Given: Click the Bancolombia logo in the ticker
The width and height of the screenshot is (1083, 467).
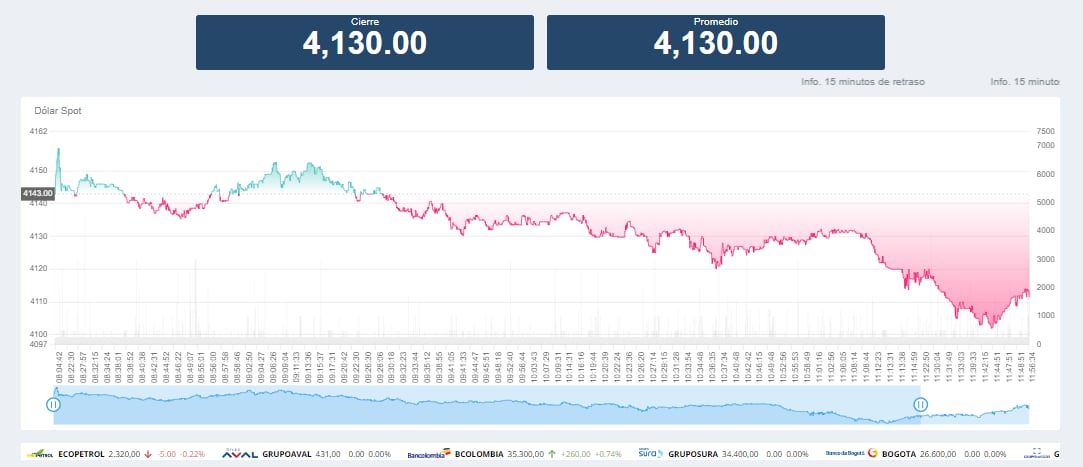Looking at the screenshot, I should pyautogui.click(x=428, y=454).
